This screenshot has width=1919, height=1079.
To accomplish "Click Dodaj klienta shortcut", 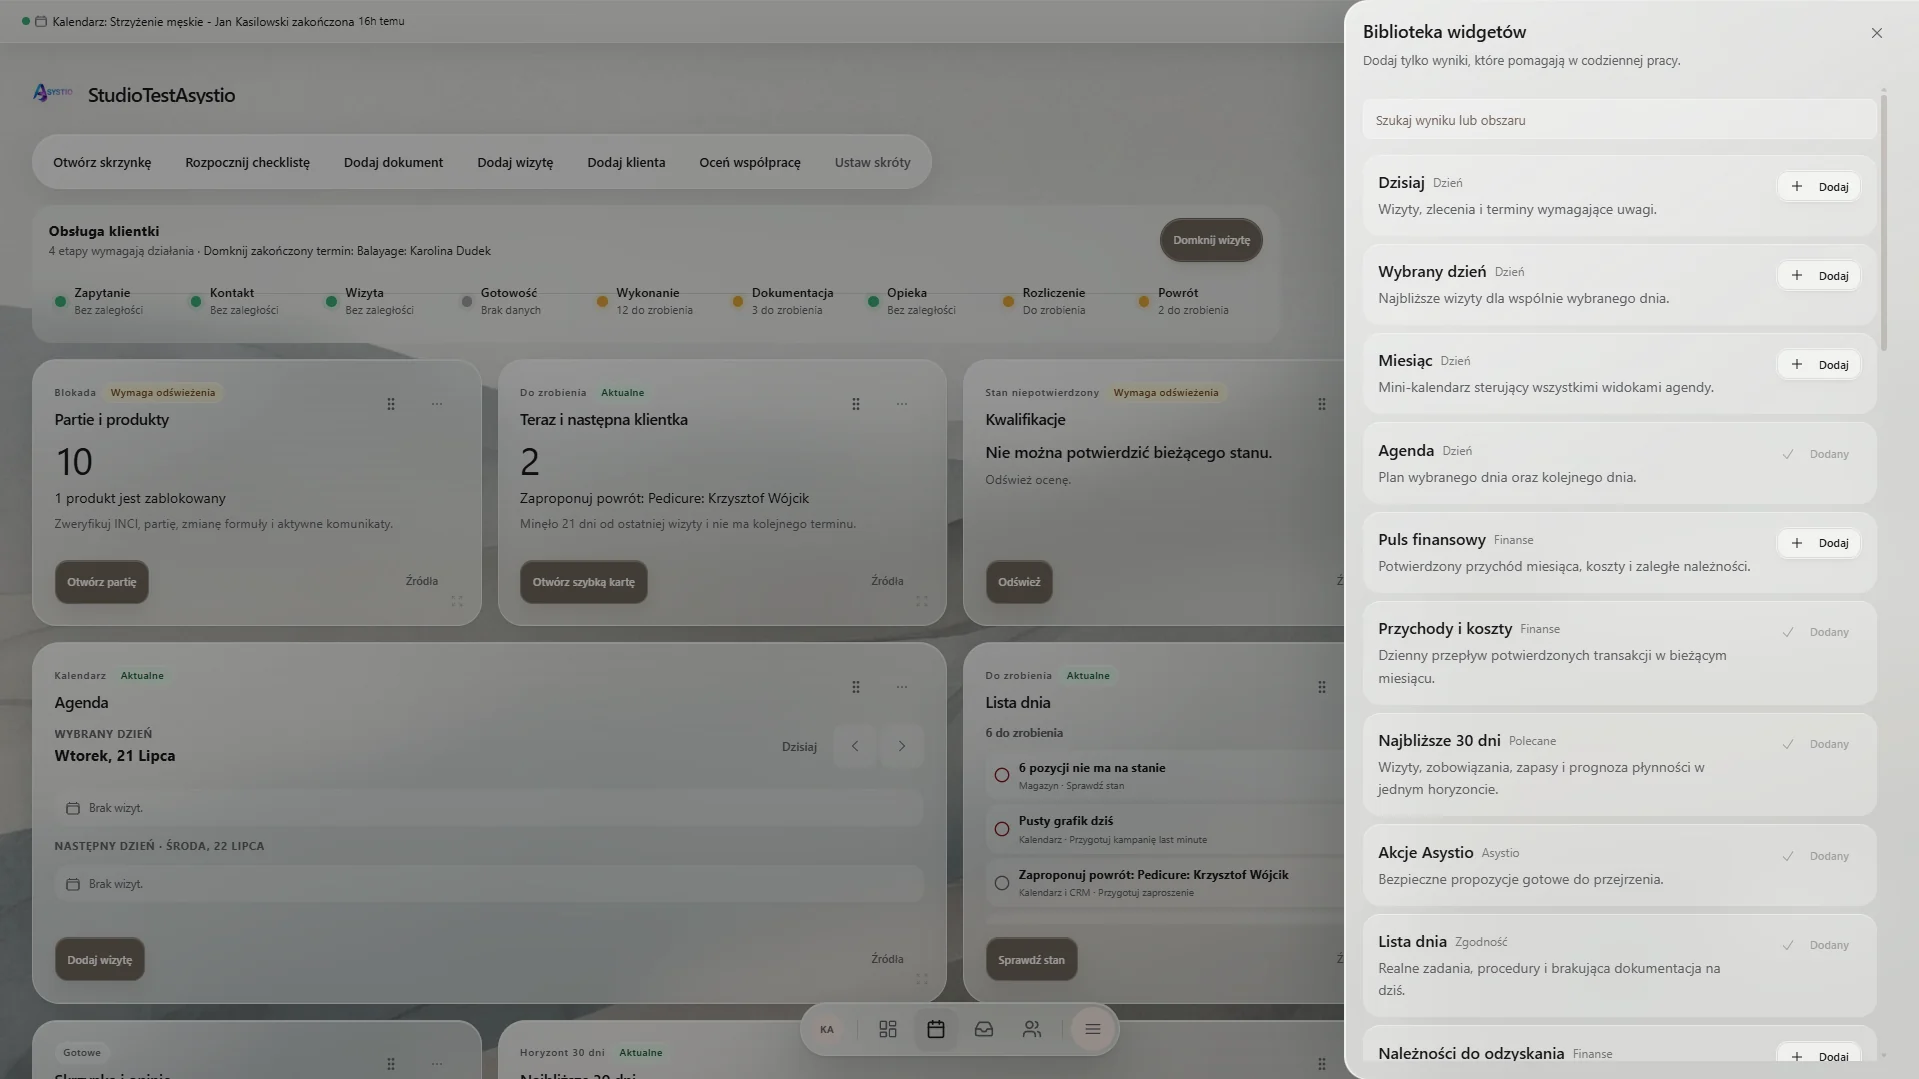I will tap(626, 162).
